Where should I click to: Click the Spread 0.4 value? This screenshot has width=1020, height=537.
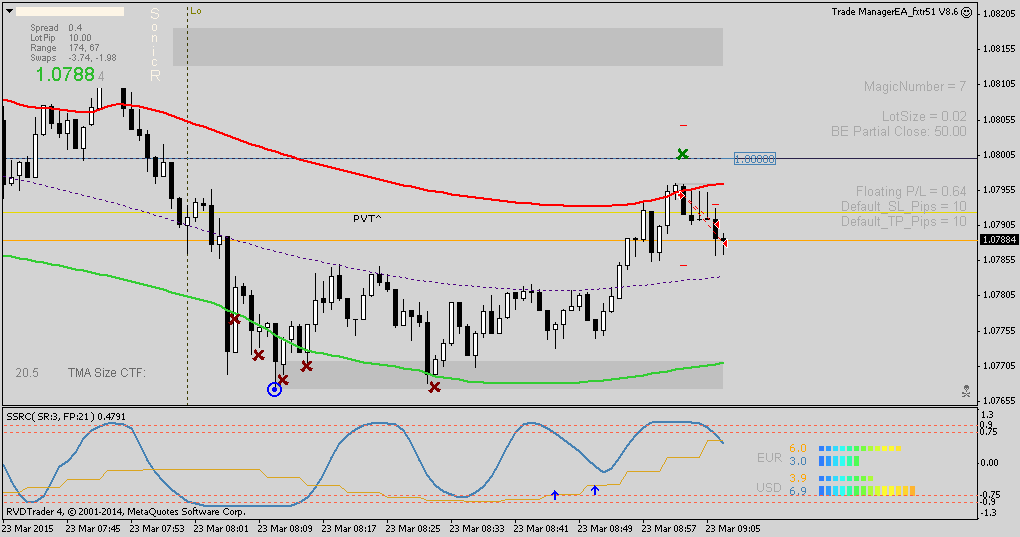[x=75, y=28]
